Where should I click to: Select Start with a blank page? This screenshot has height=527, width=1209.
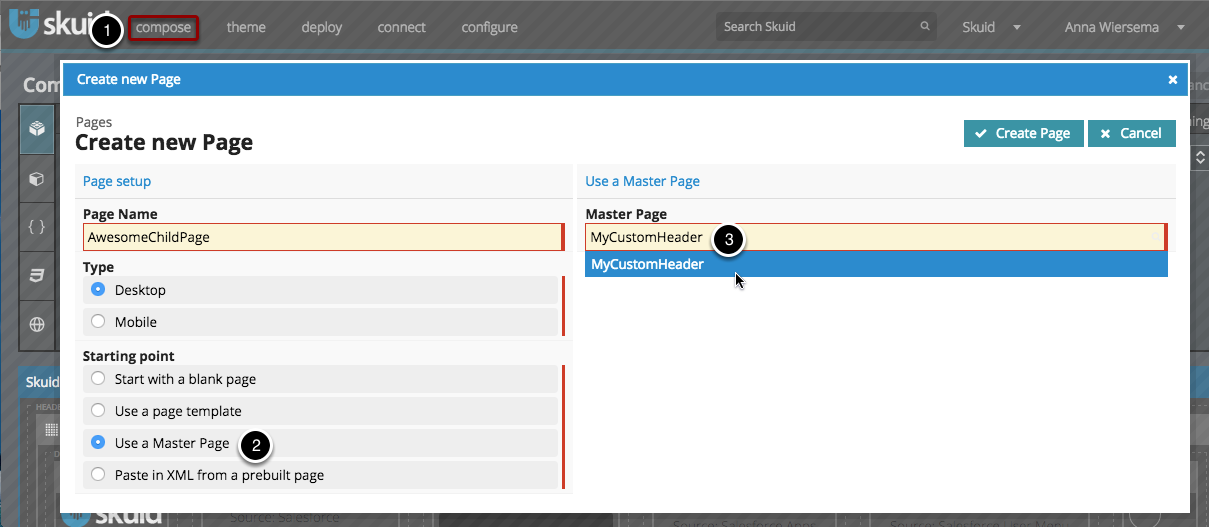(98, 379)
